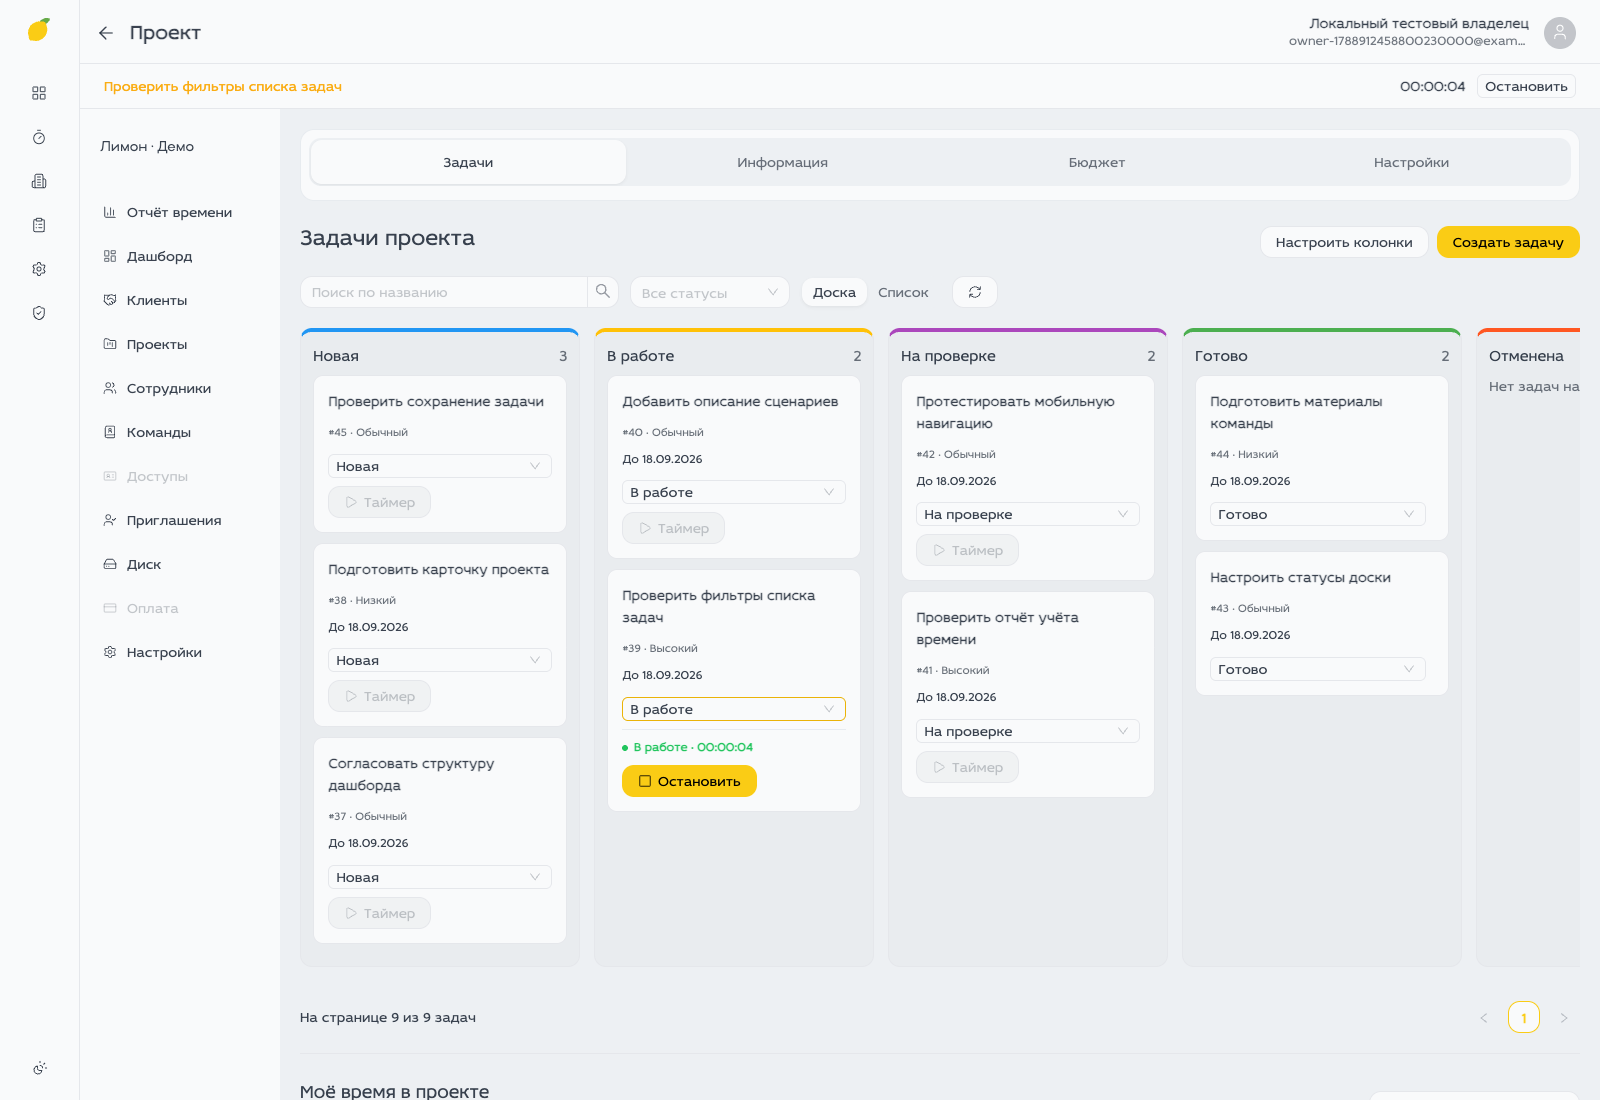Switch to the Настройки tab
The height and width of the screenshot is (1100, 1600).
(1411, 162)
